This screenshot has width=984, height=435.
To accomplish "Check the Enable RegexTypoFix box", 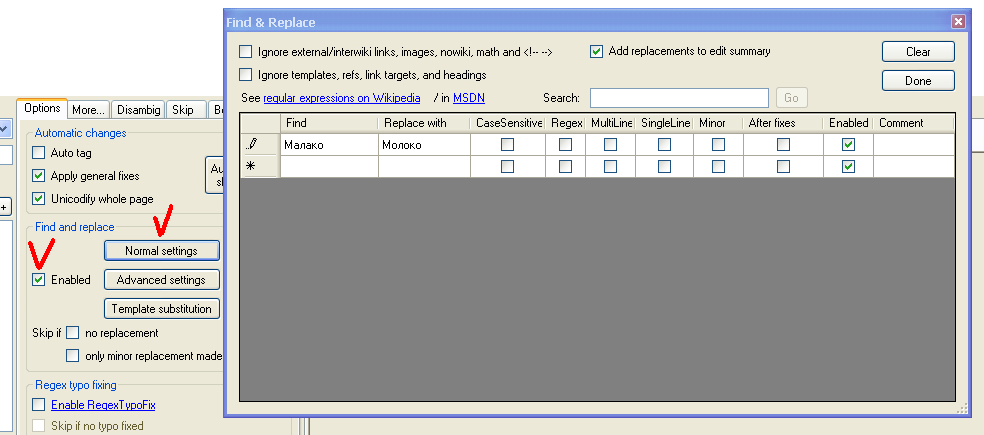I will click(39, 405).
